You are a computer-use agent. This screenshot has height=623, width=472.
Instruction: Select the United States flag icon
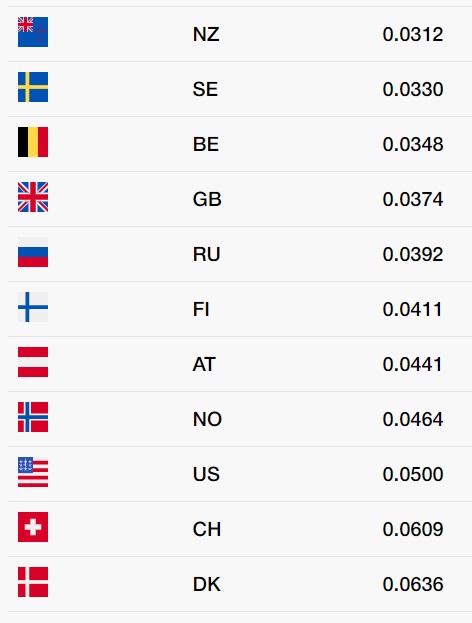coord(33,472)
